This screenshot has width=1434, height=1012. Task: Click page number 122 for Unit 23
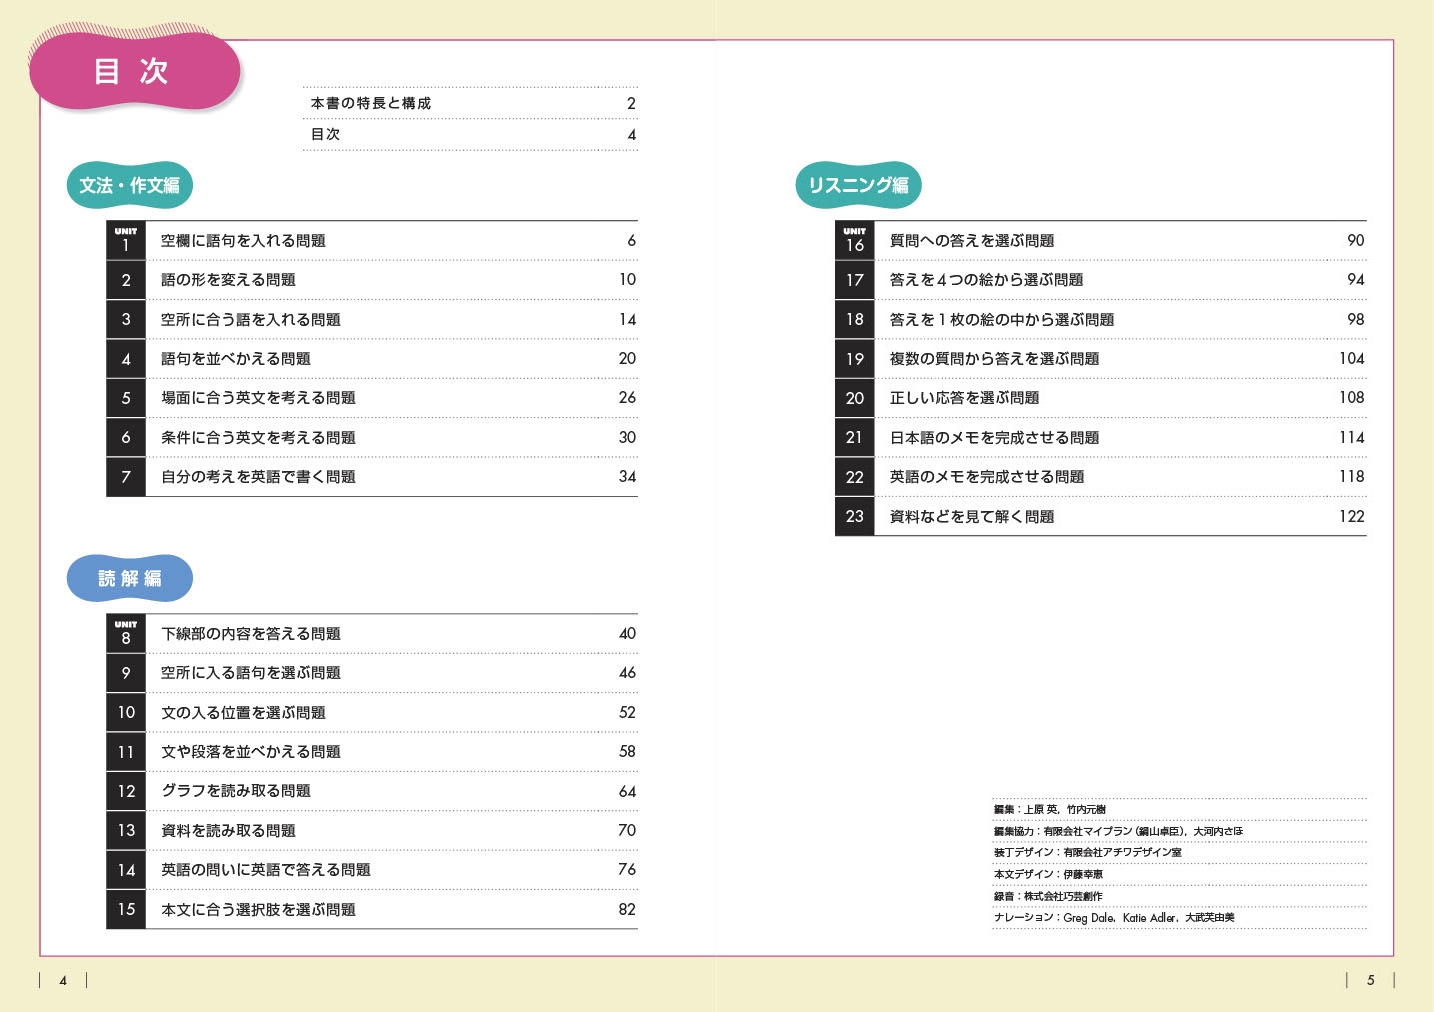click(1352, 516)
